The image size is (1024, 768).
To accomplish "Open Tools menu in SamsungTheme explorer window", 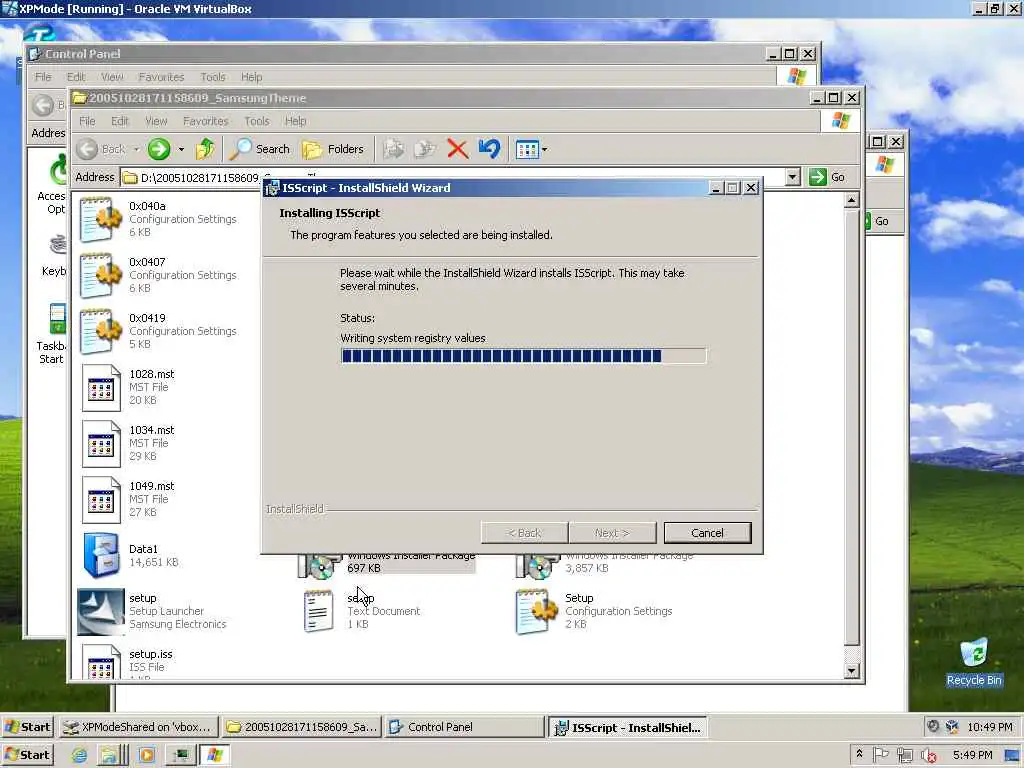I will 257,121.
